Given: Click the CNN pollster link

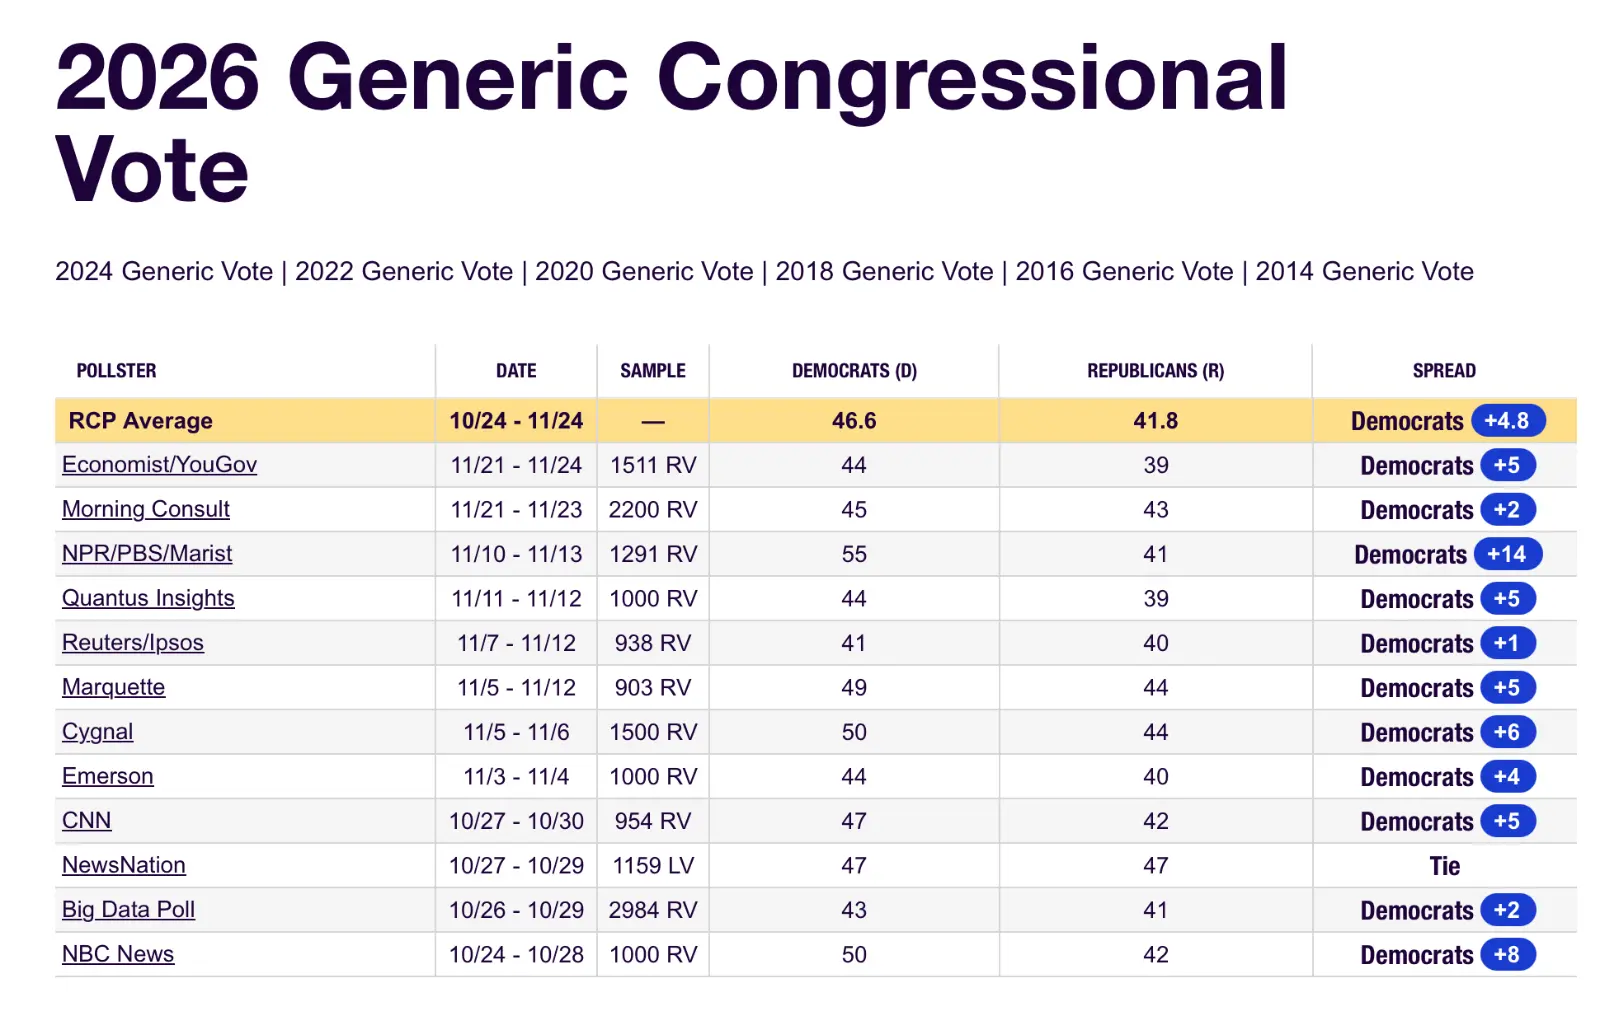Looking at the screenshot, I should [86, 821].
